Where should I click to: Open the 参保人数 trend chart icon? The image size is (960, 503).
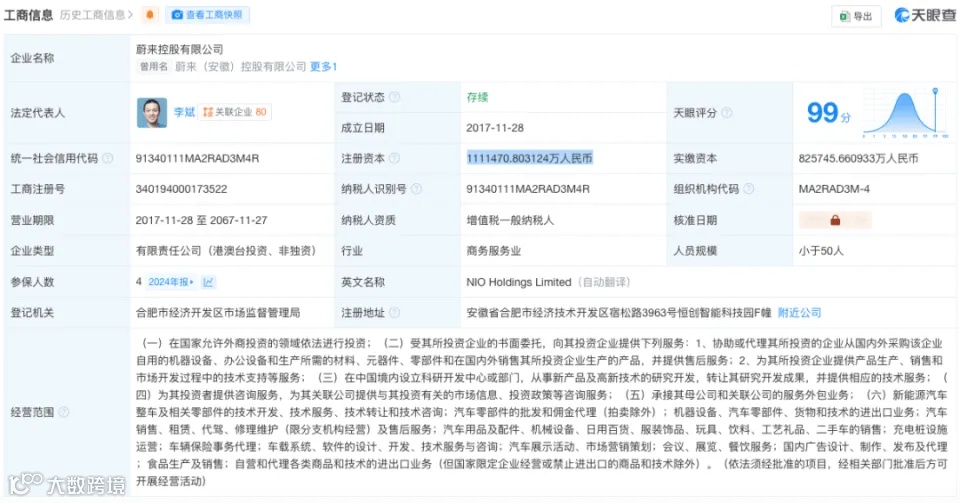pos(208,282)
